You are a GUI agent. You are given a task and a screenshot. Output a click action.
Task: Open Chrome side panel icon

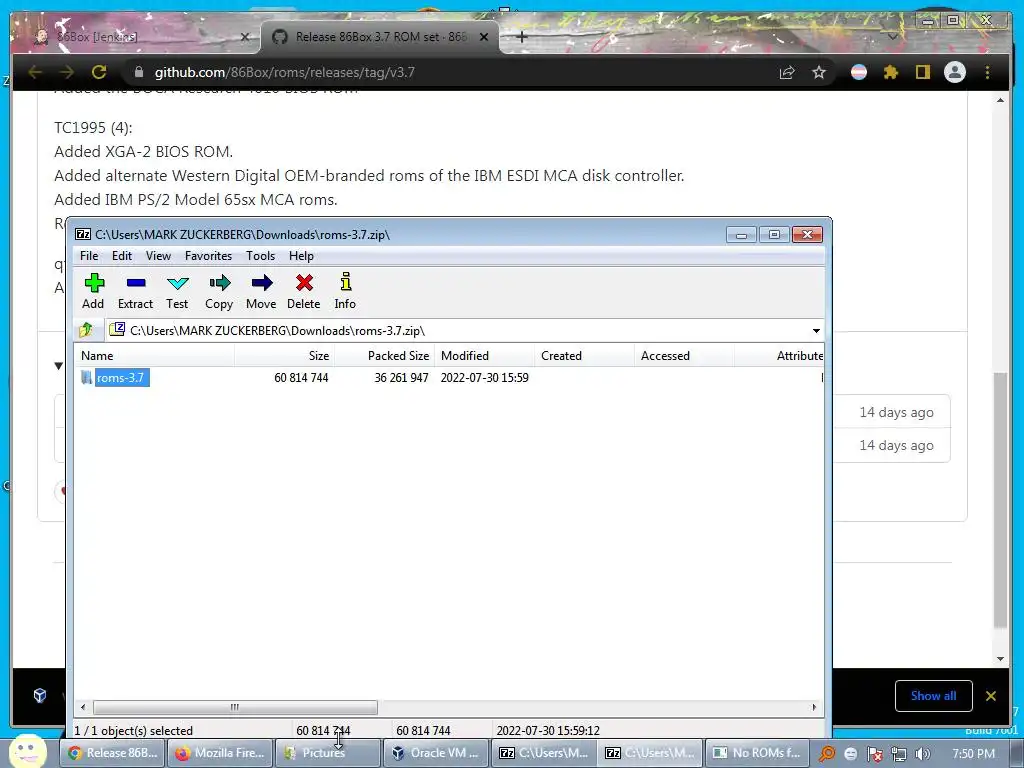tap(923, 72)
